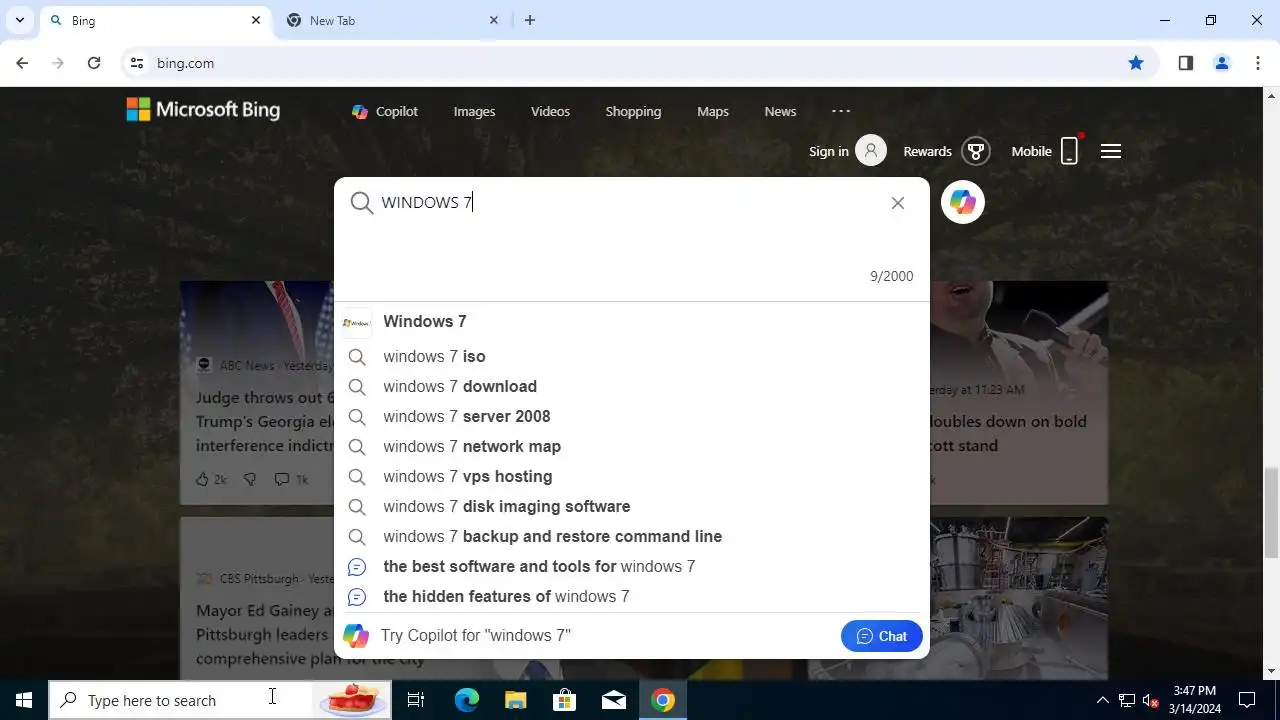
Task: Open the 'Judge throws out' news headline
Action: [x=265, y=422]
